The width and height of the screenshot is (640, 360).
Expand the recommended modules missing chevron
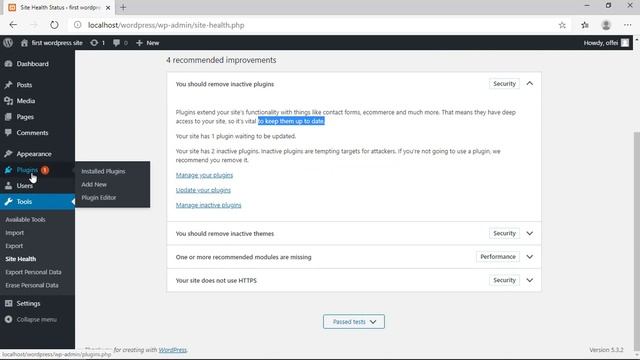529,256
